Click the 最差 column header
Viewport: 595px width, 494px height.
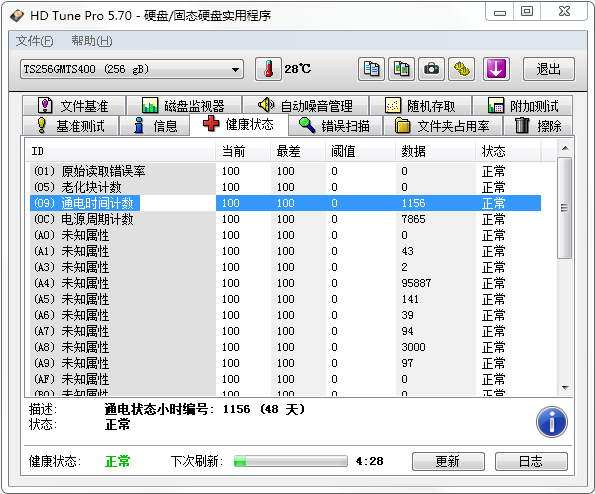298,151
